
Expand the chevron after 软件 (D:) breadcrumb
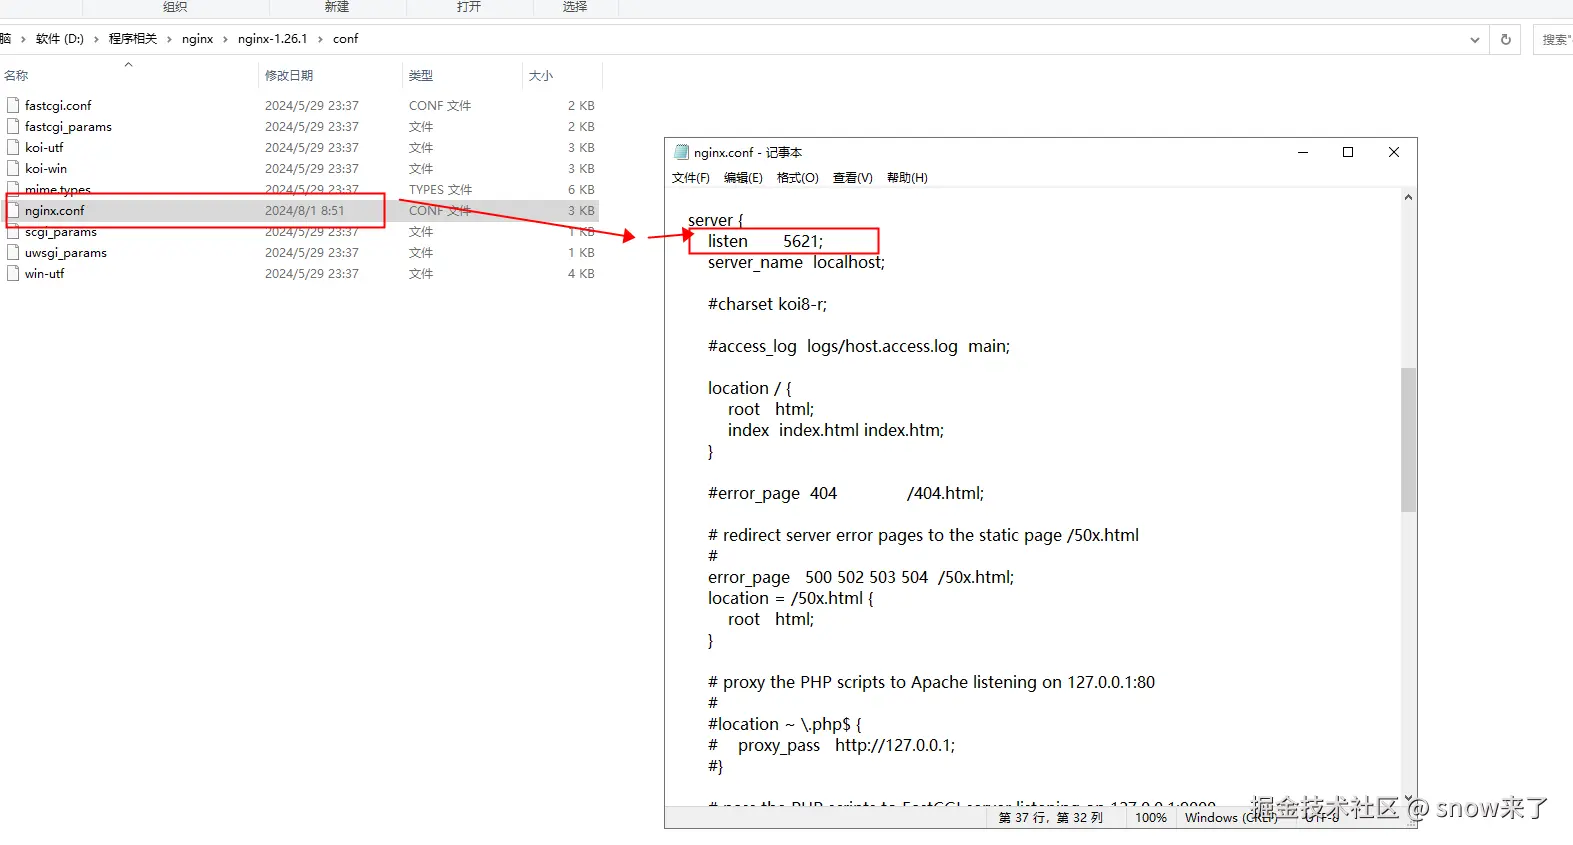click(96, 39)
